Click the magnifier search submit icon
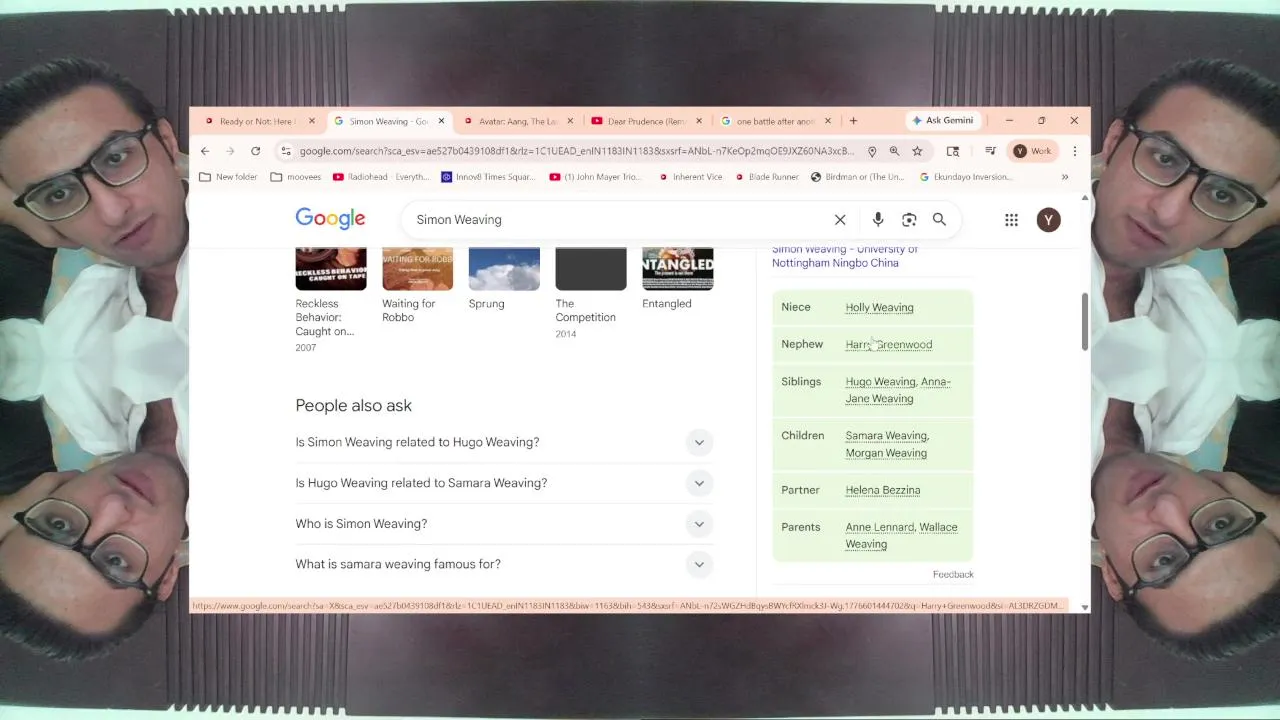The image size is (1280, 720). (939, 220)
